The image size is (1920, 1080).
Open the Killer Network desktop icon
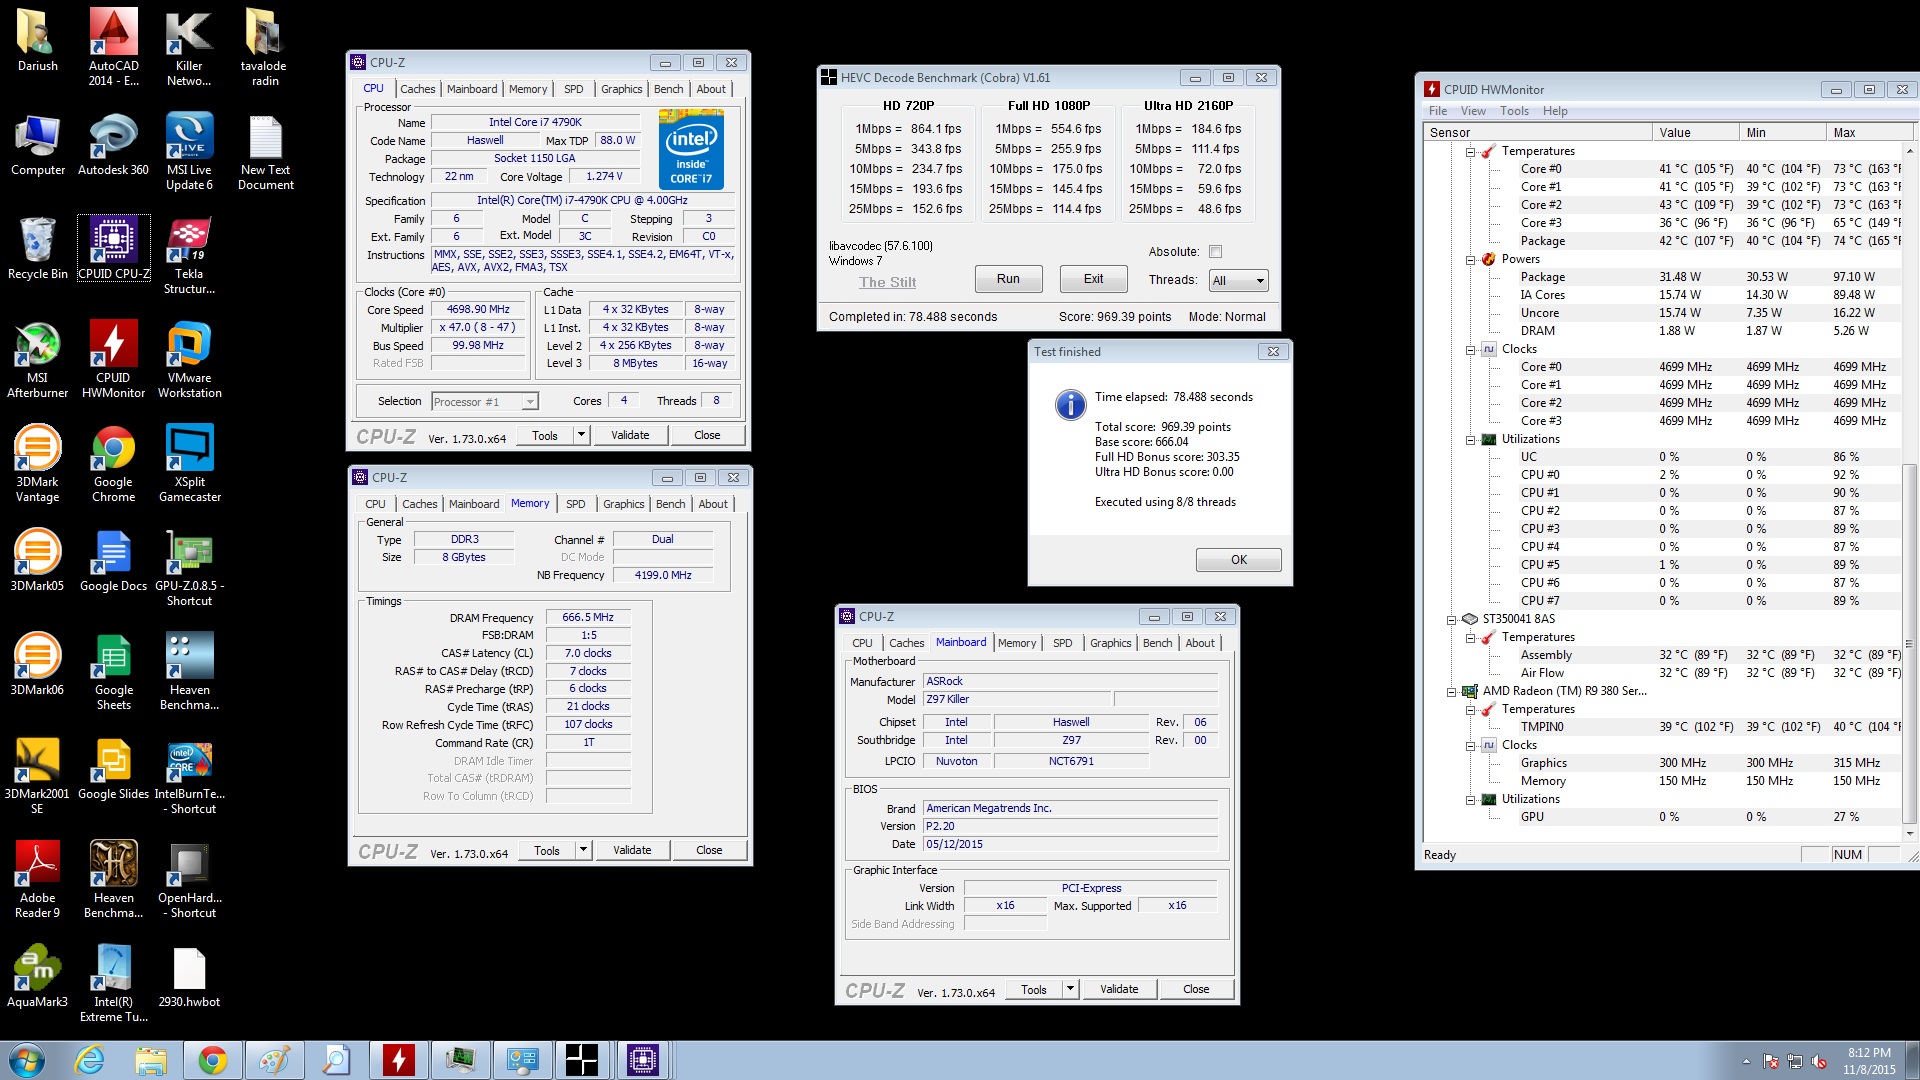[x=189, y=46]
